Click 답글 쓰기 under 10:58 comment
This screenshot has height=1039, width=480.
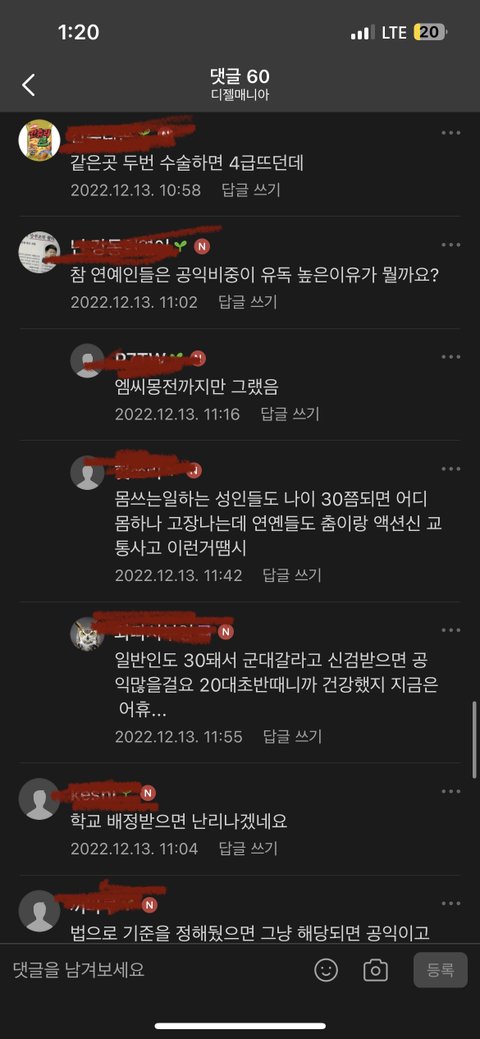[x=251, y=190]
